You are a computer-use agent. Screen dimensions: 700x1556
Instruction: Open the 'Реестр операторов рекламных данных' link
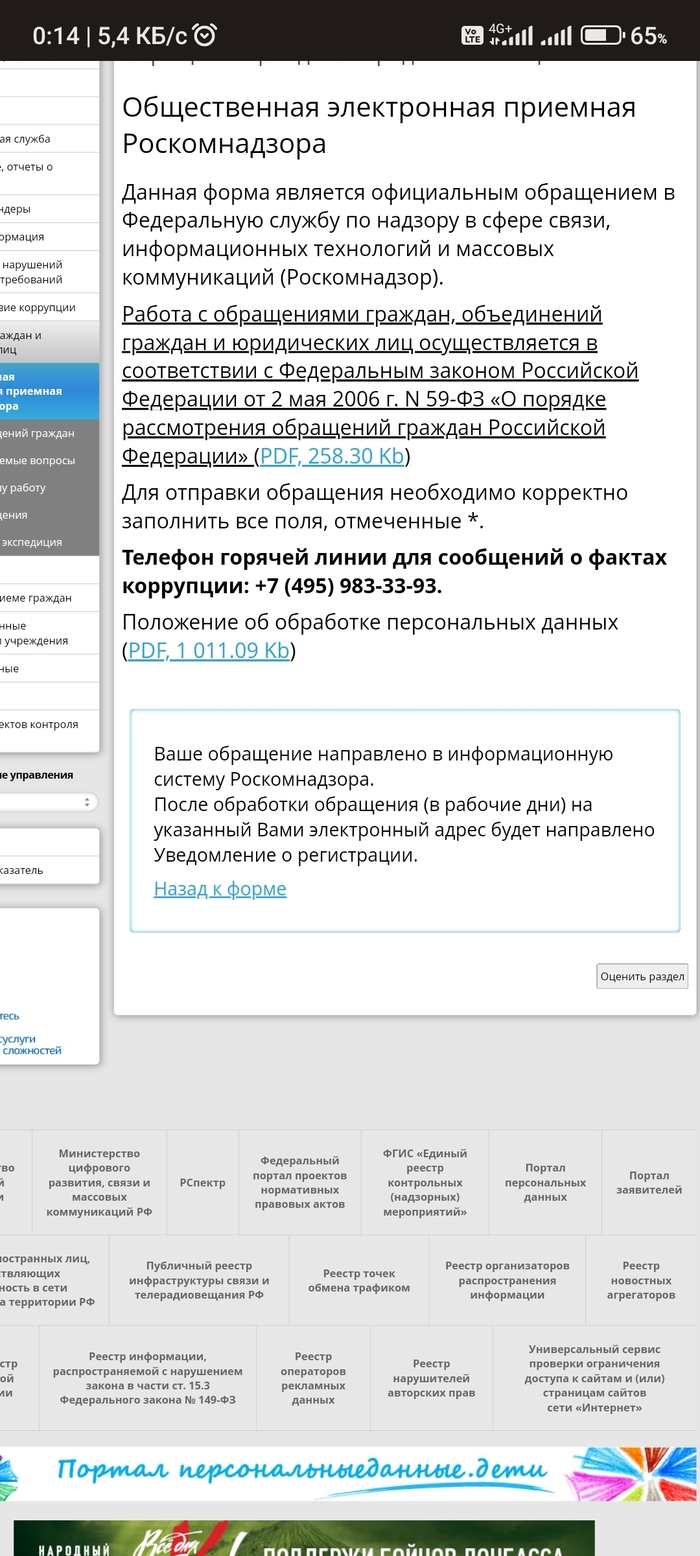point(313,1378)
